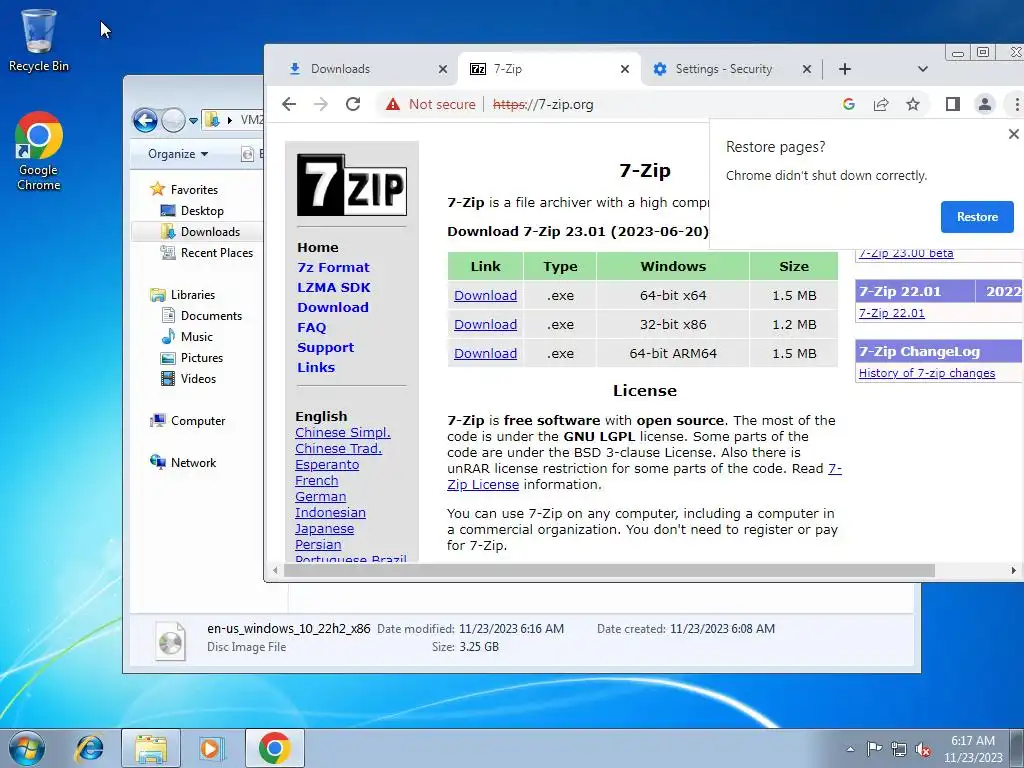Show hidden tray icons arrow
This screenshot has width=1024, height=768.
pos(850,749)
